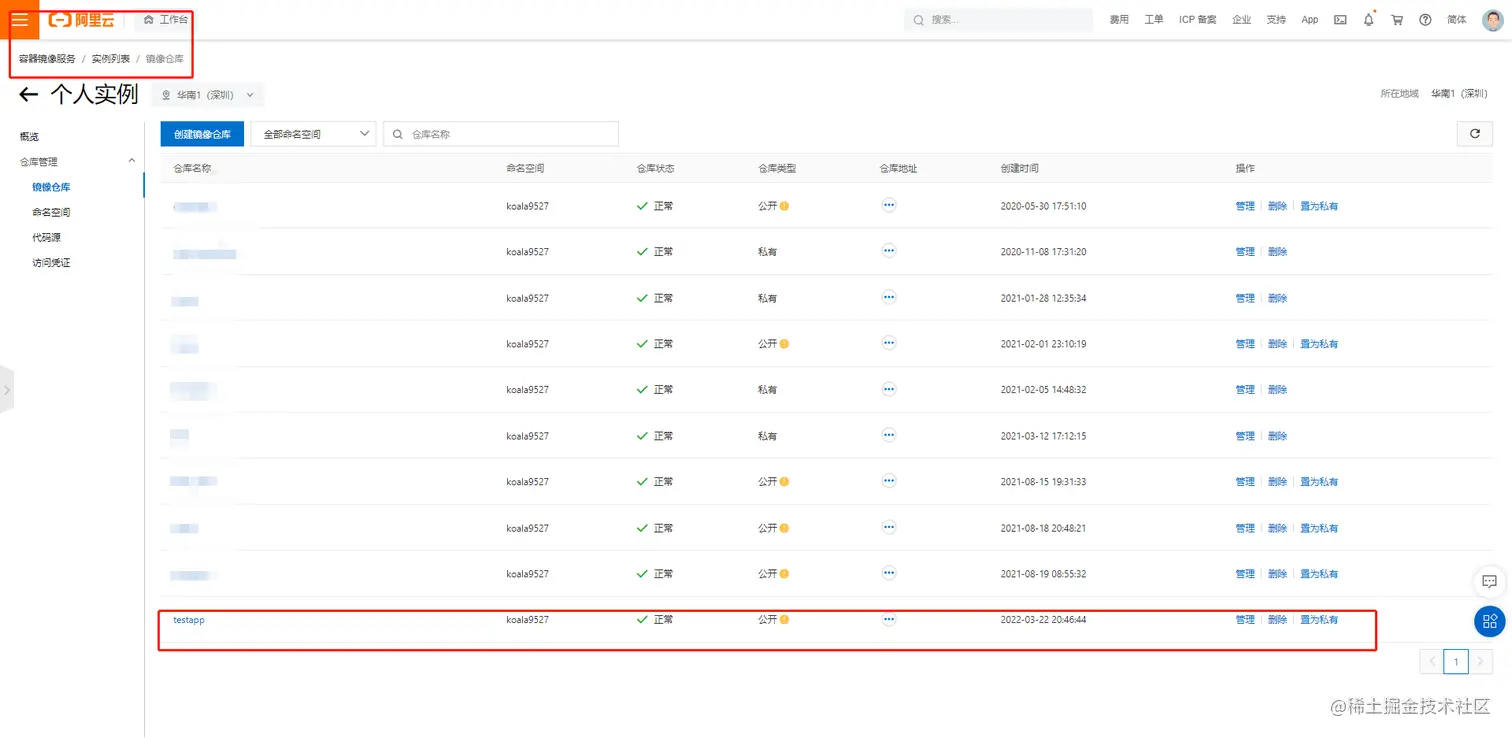1512x738 pixels.
Task: Click the Alibaba Cloud logo
Action: 81,20
